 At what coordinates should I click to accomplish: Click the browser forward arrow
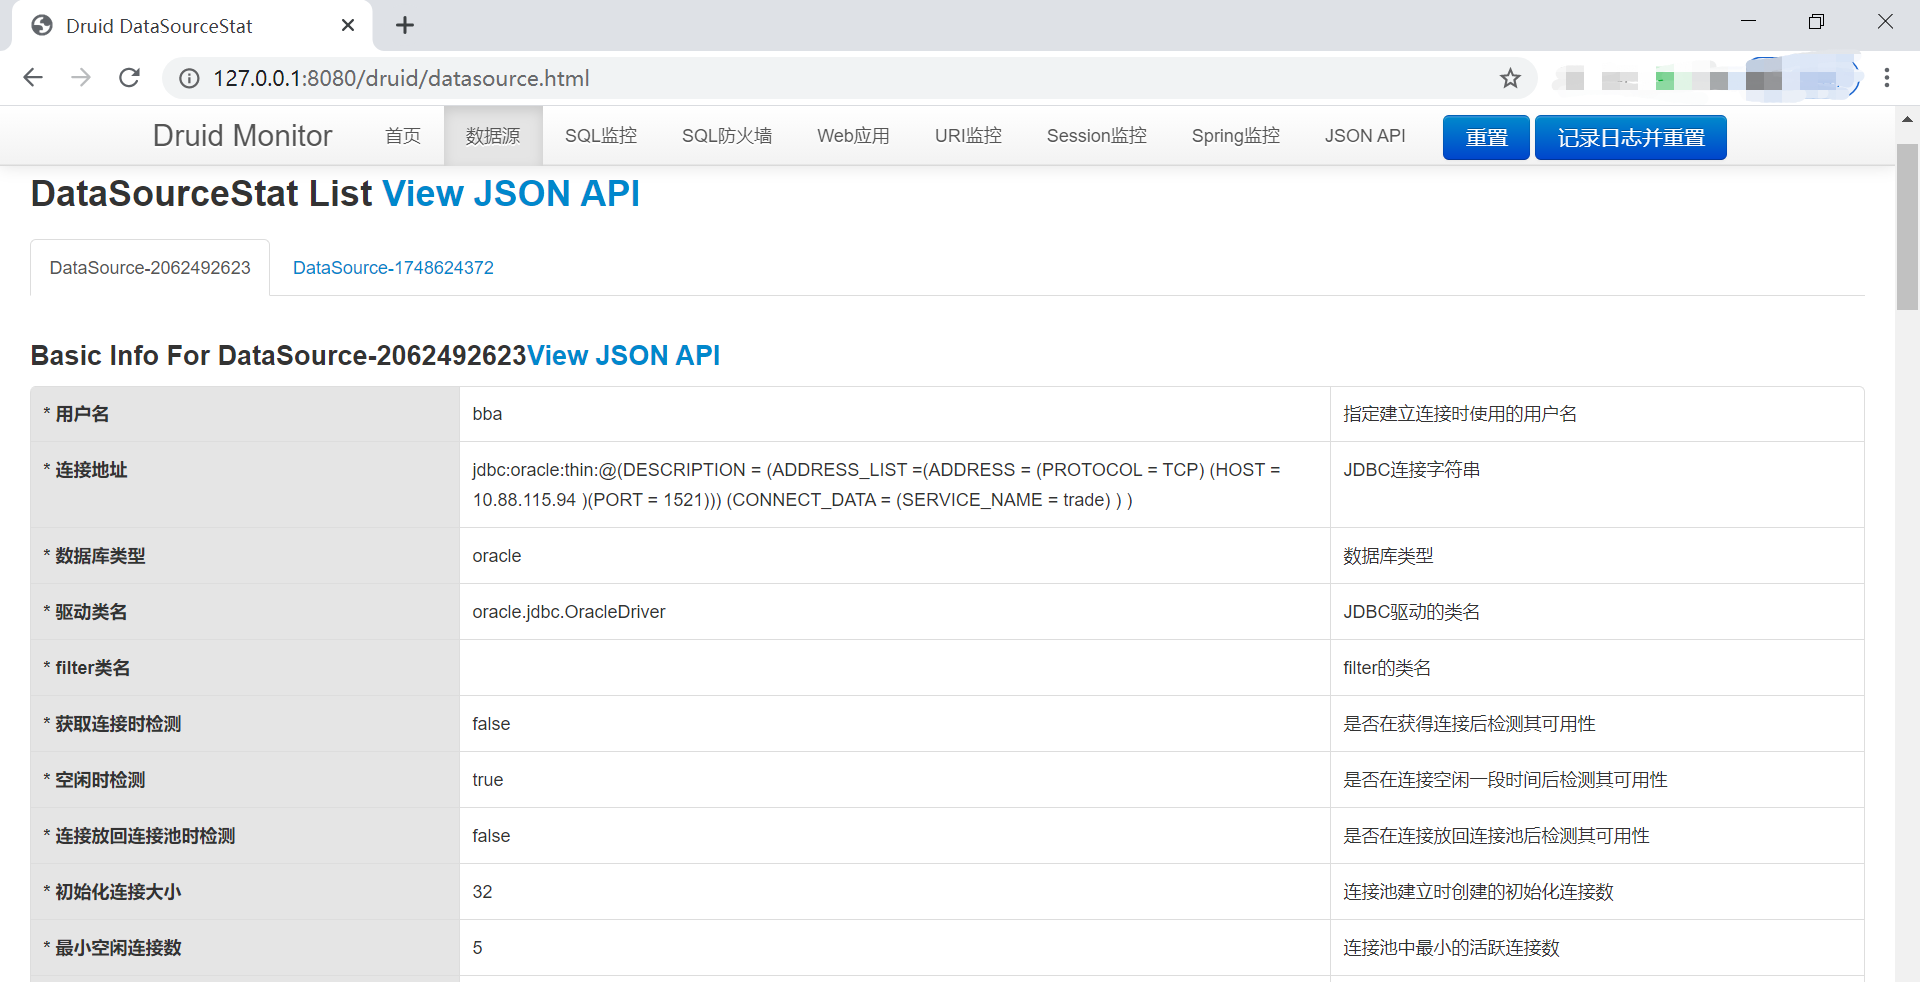pyautogui.click(x=81, y=78)
